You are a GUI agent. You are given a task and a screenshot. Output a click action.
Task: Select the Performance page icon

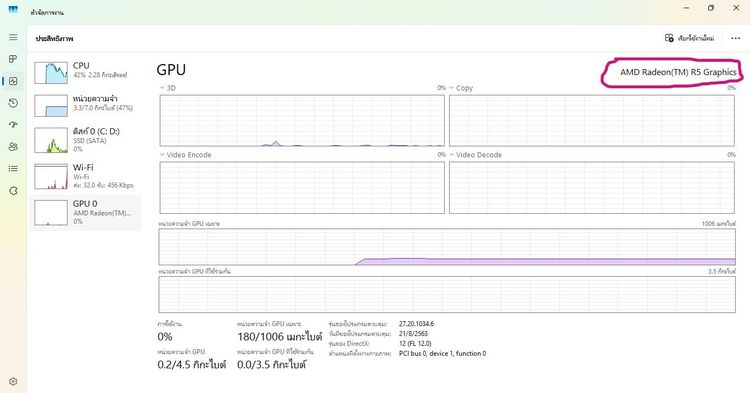[x=13, y=81]
